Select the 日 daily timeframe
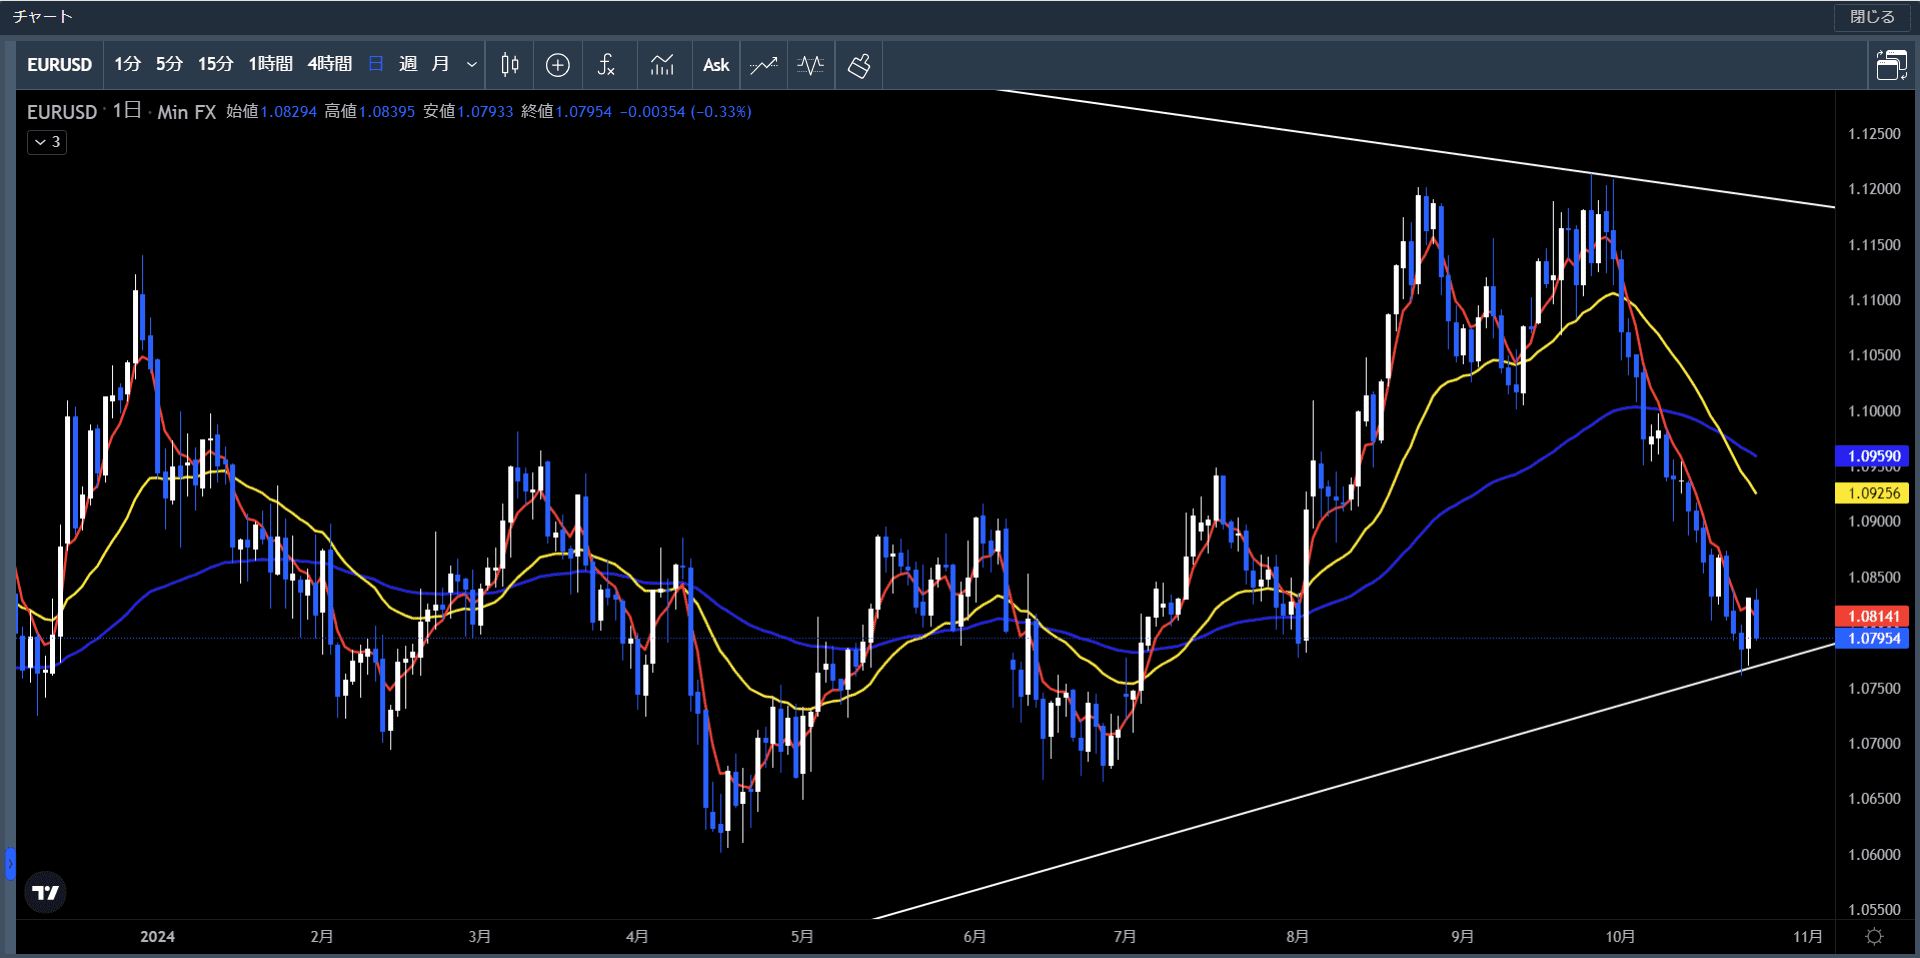The image size is (1920, 958). tap(376, 64)
